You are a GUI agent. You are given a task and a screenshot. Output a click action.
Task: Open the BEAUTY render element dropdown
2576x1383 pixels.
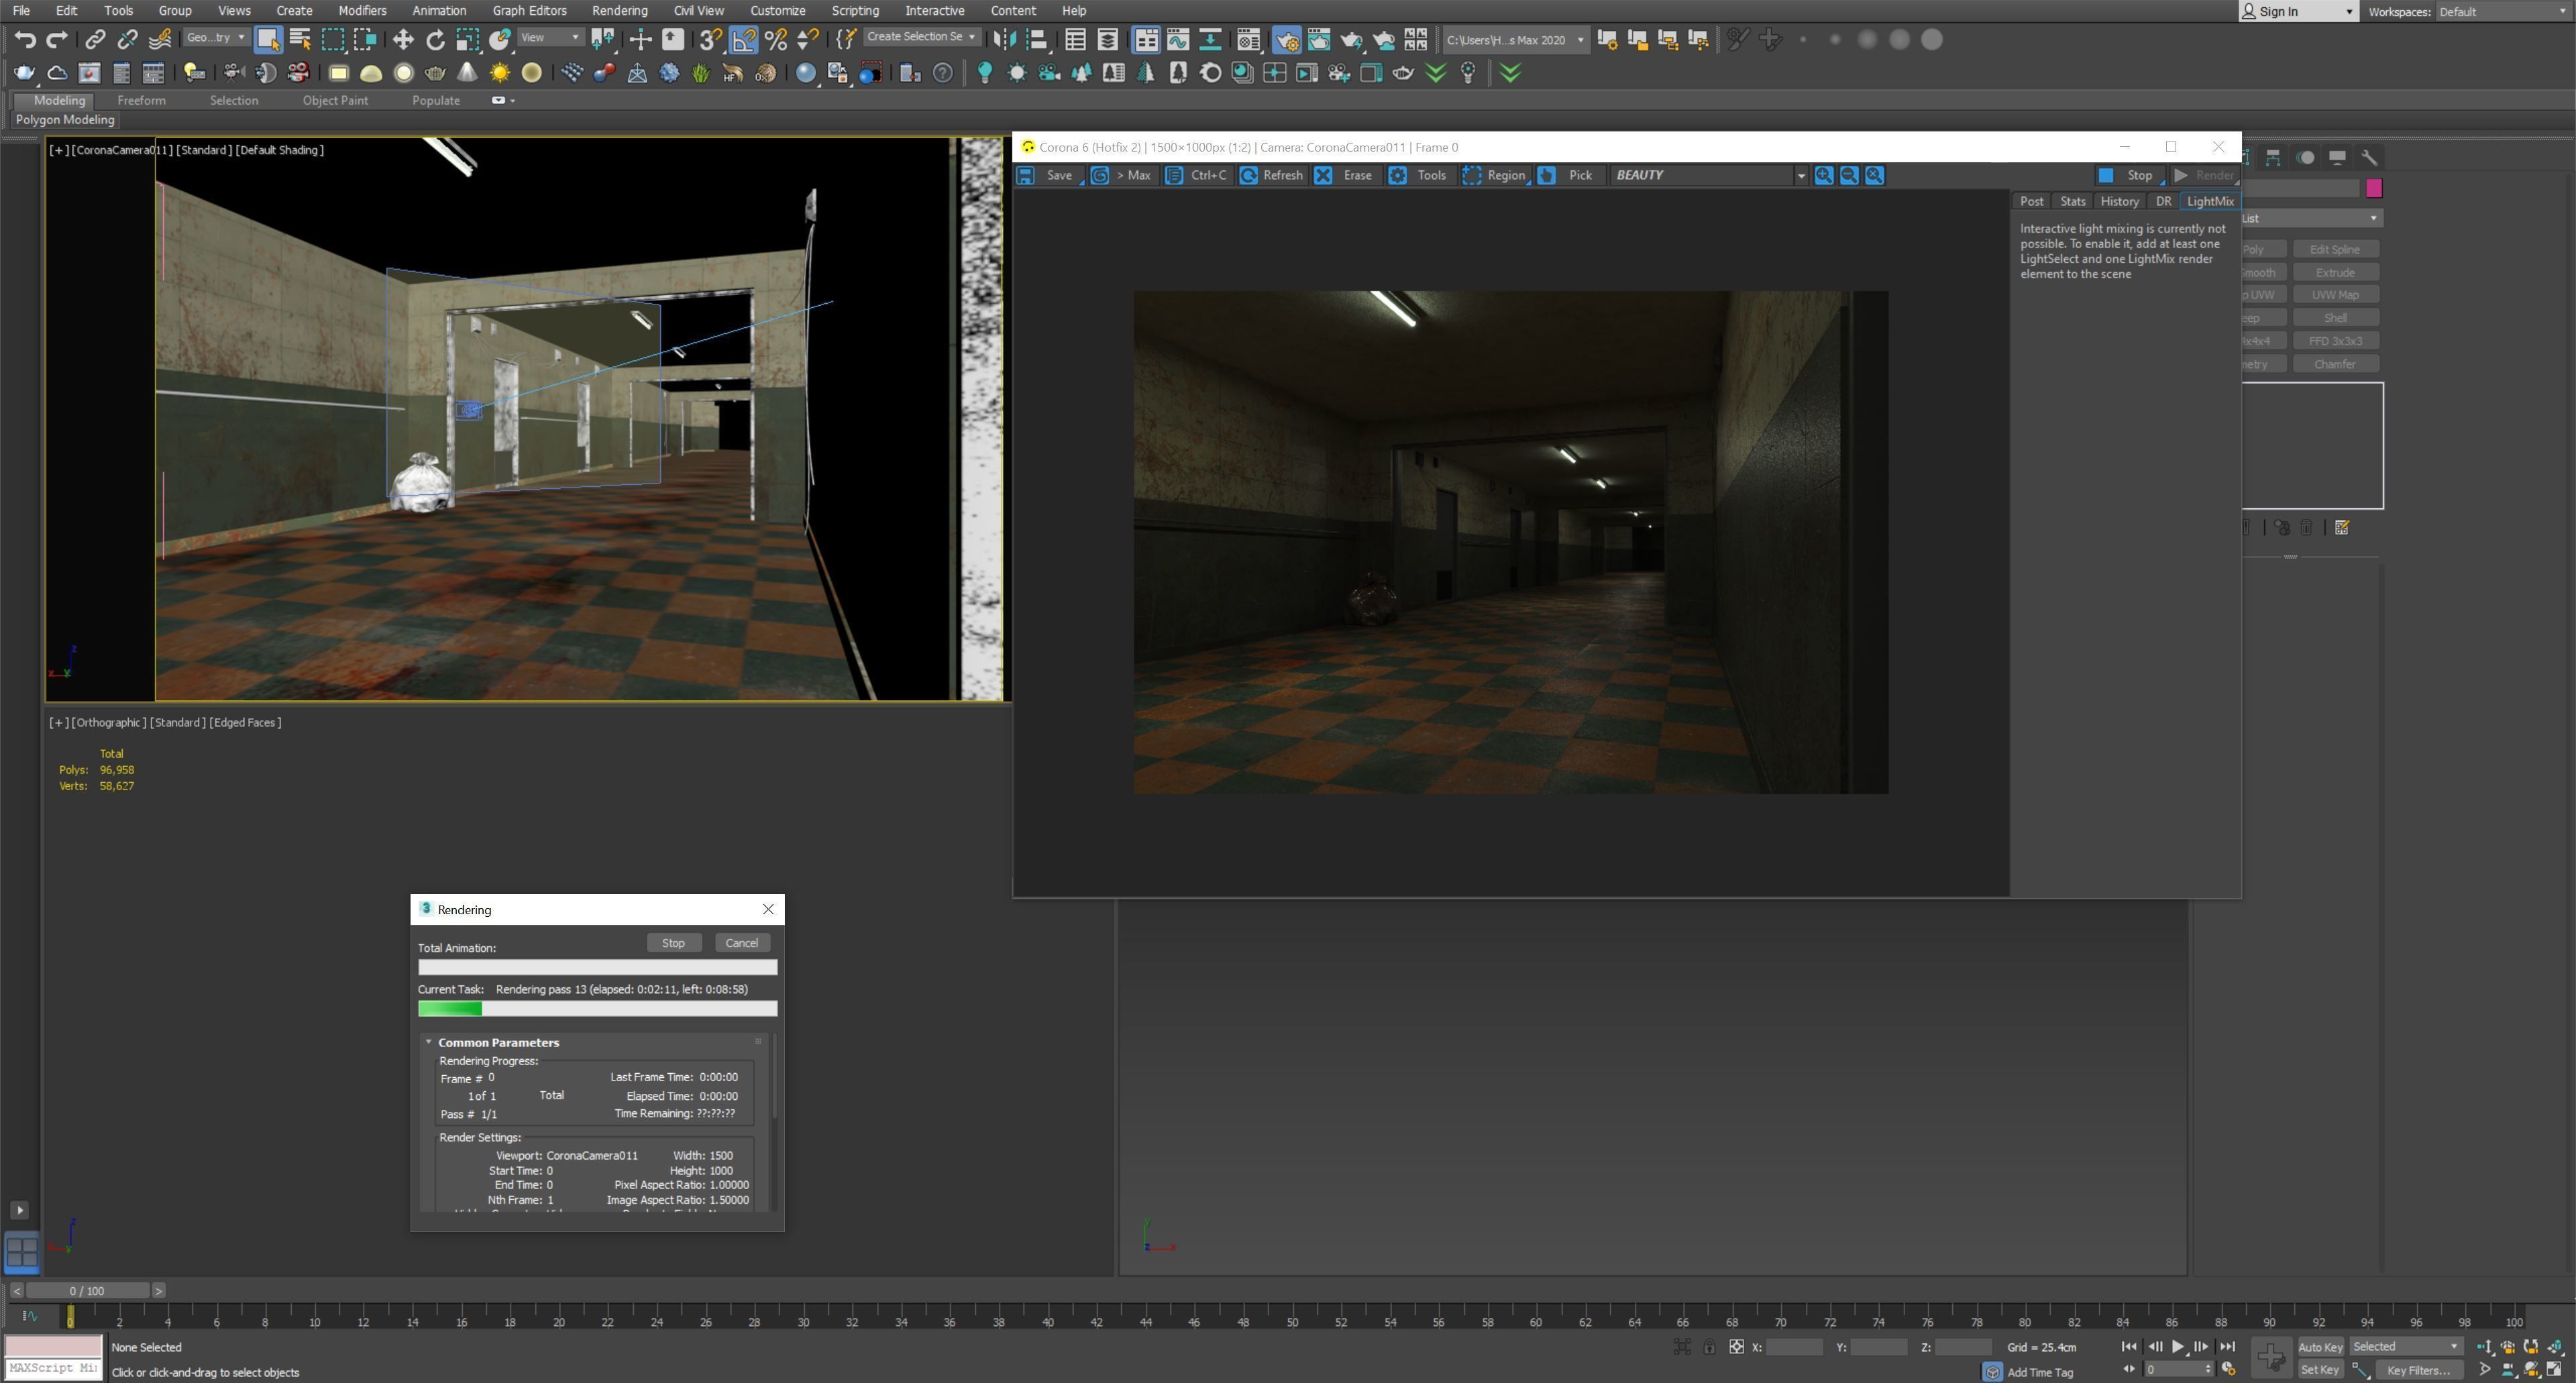click(x=1800, y=176)
